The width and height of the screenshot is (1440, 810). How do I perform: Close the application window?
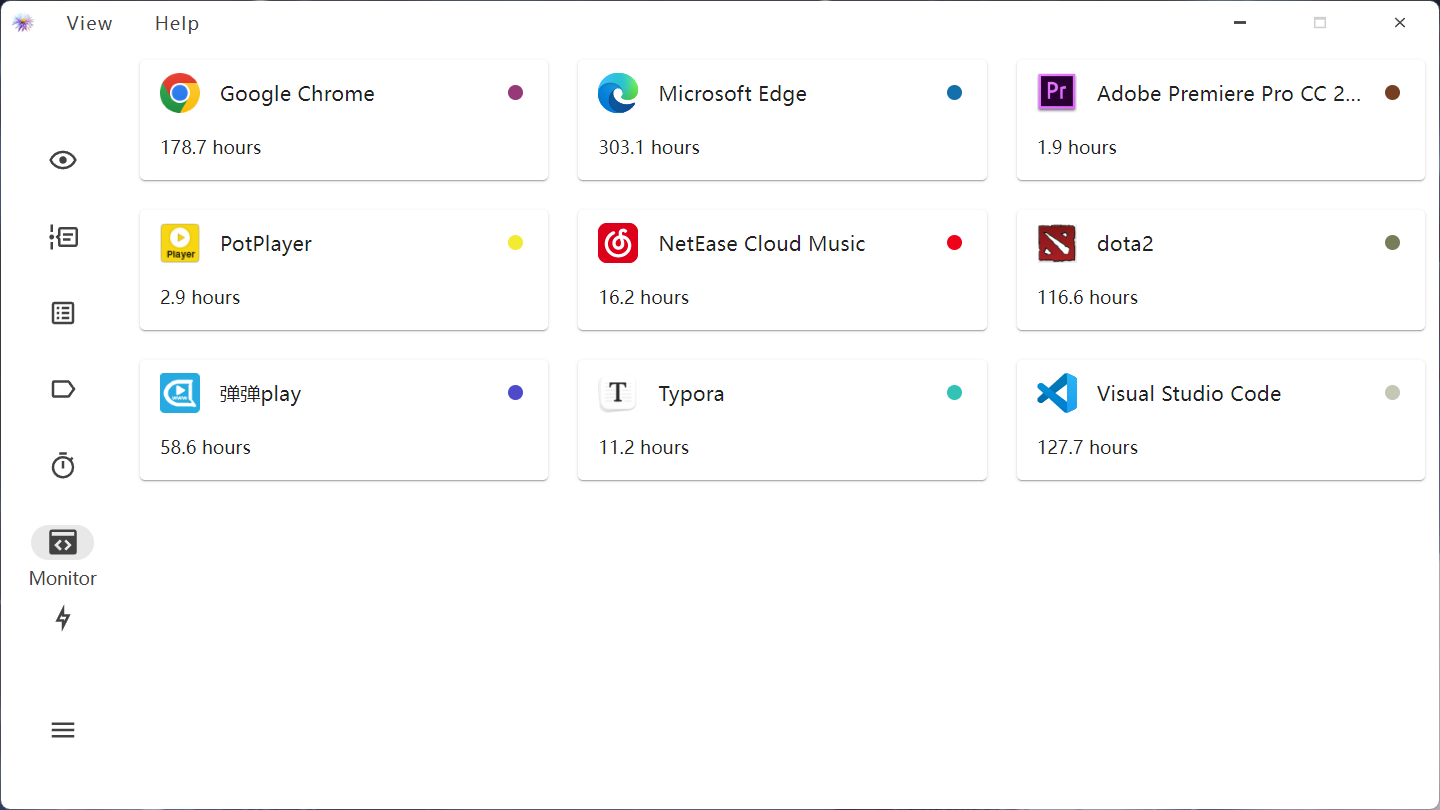[1400, 23]
